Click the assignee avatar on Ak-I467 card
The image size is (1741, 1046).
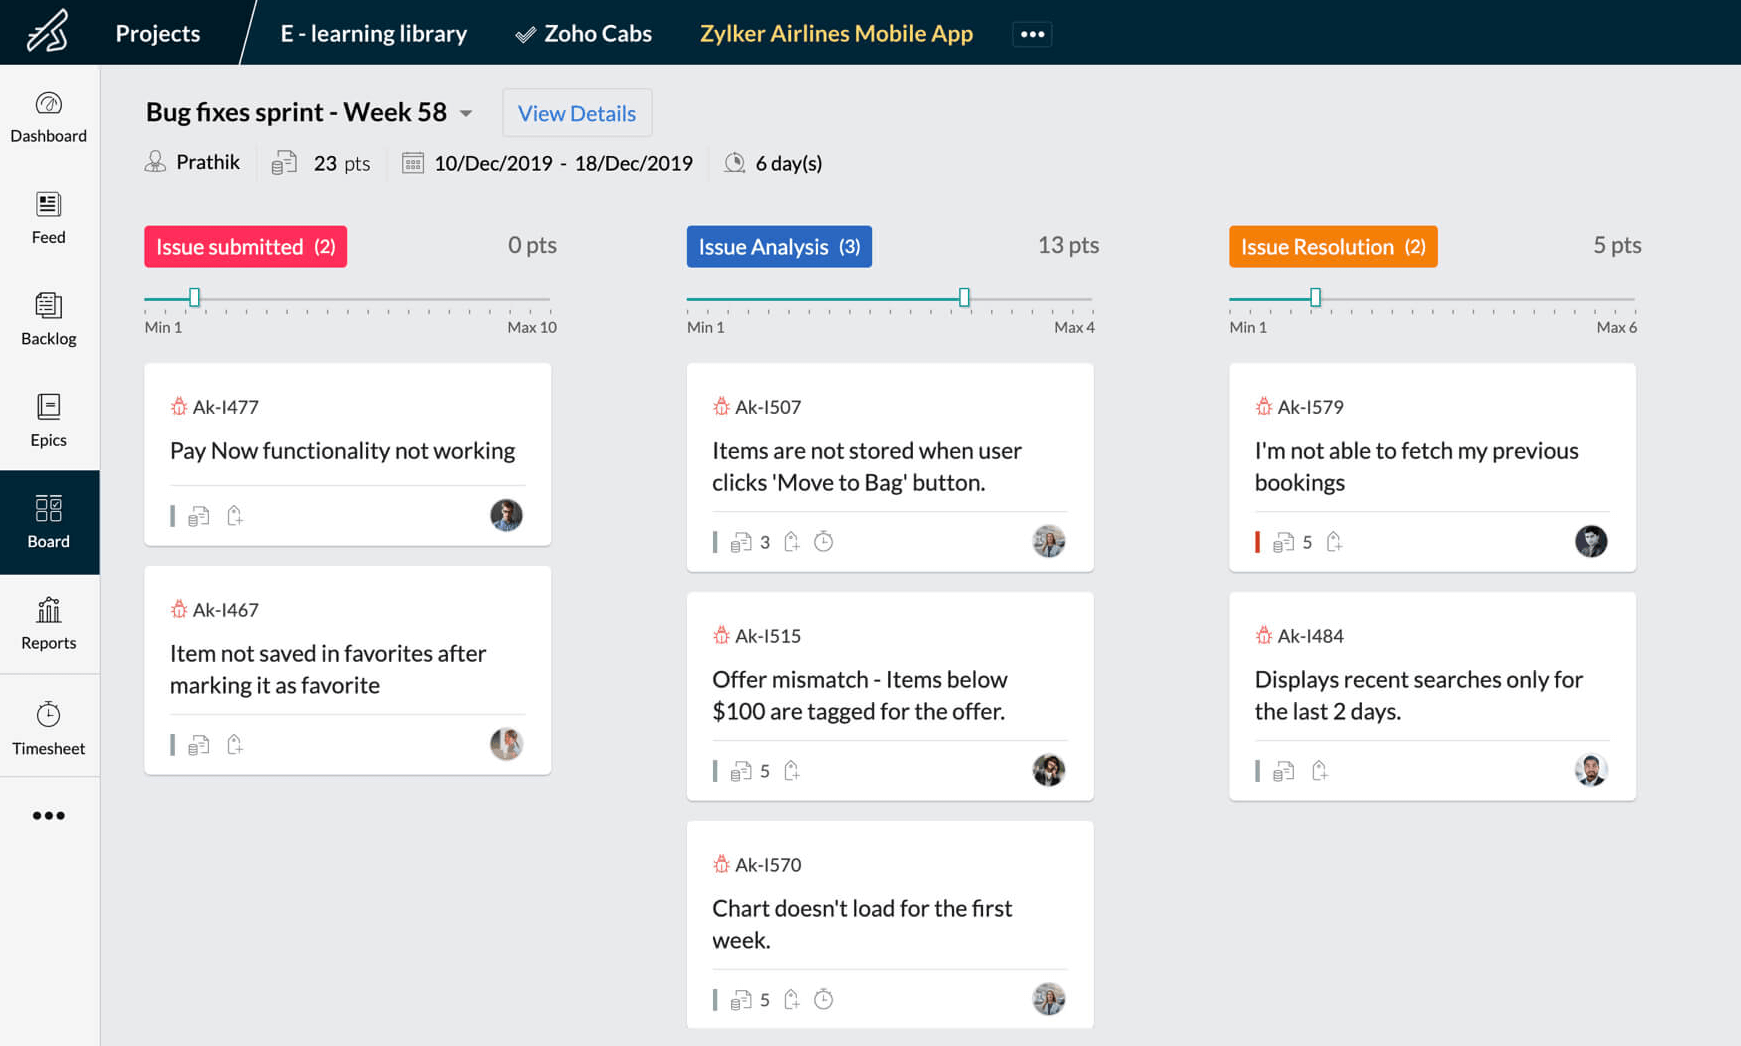click(506, 744)
